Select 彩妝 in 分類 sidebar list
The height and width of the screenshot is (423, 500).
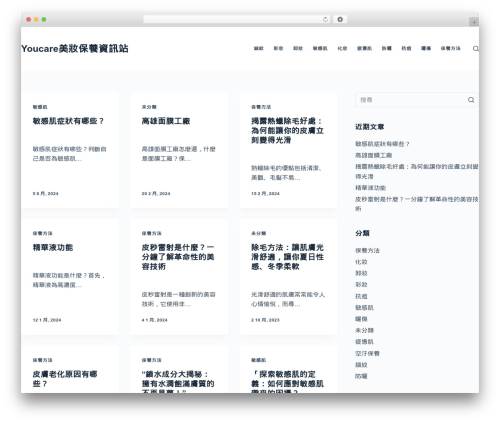[361, 285]
